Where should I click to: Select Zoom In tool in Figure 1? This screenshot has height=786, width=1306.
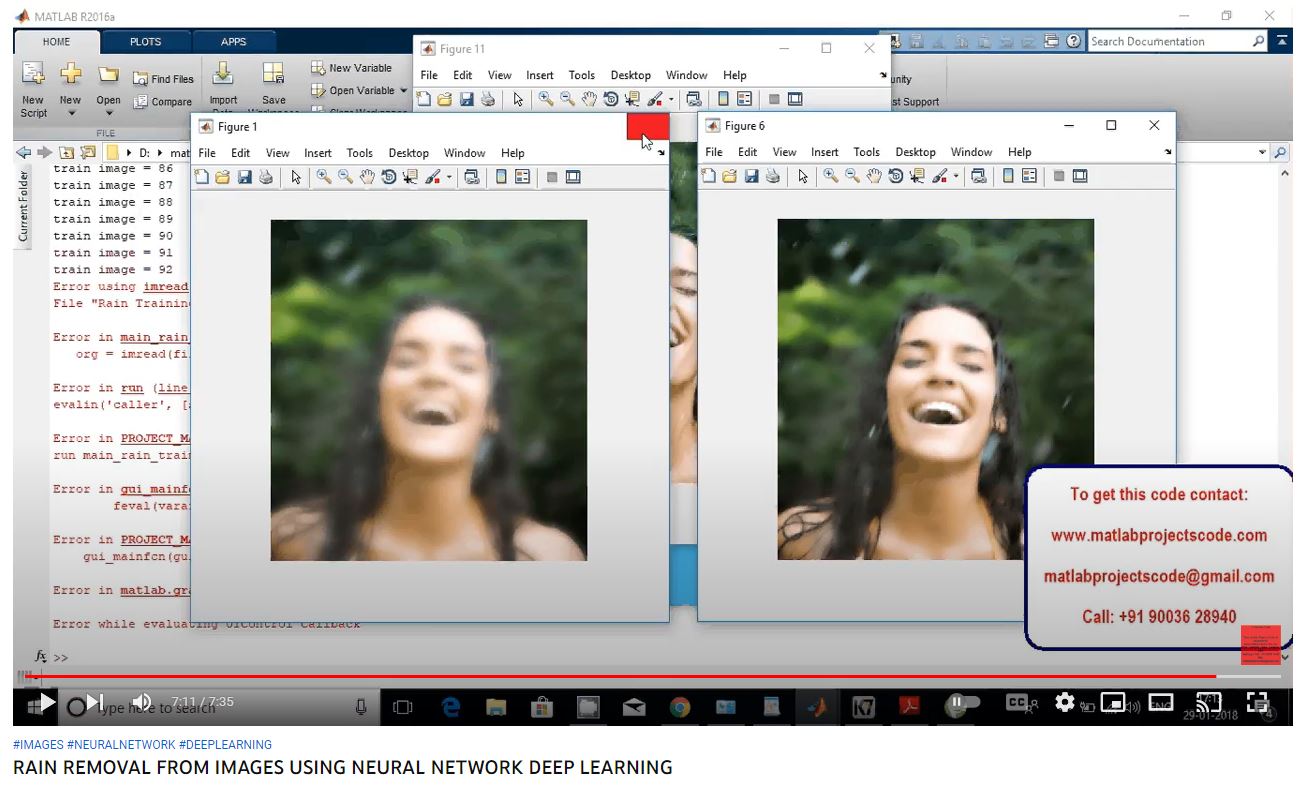(x=324, y=177)
